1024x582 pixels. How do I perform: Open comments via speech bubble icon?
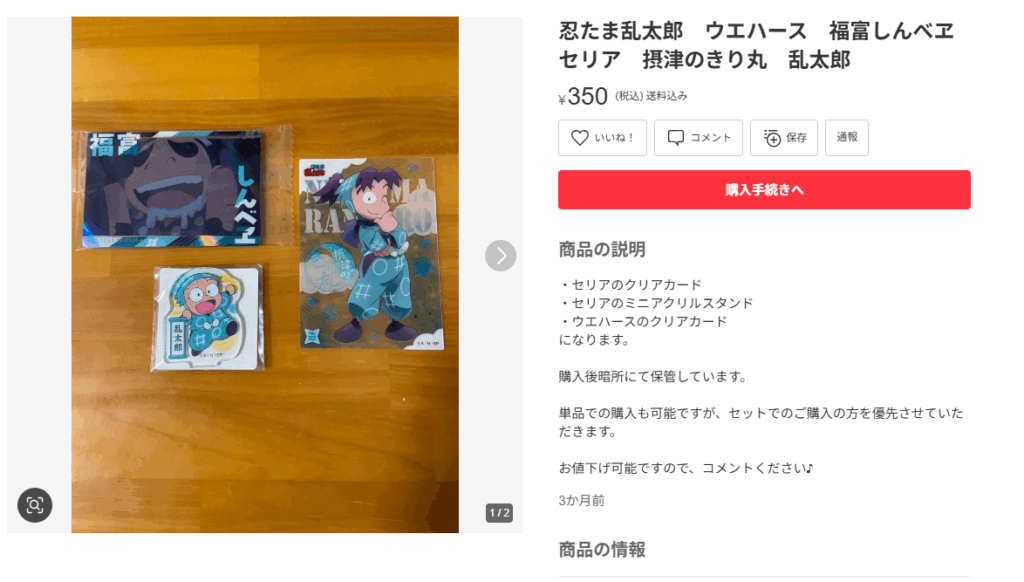pyautogui.click(x=675, y=138)
